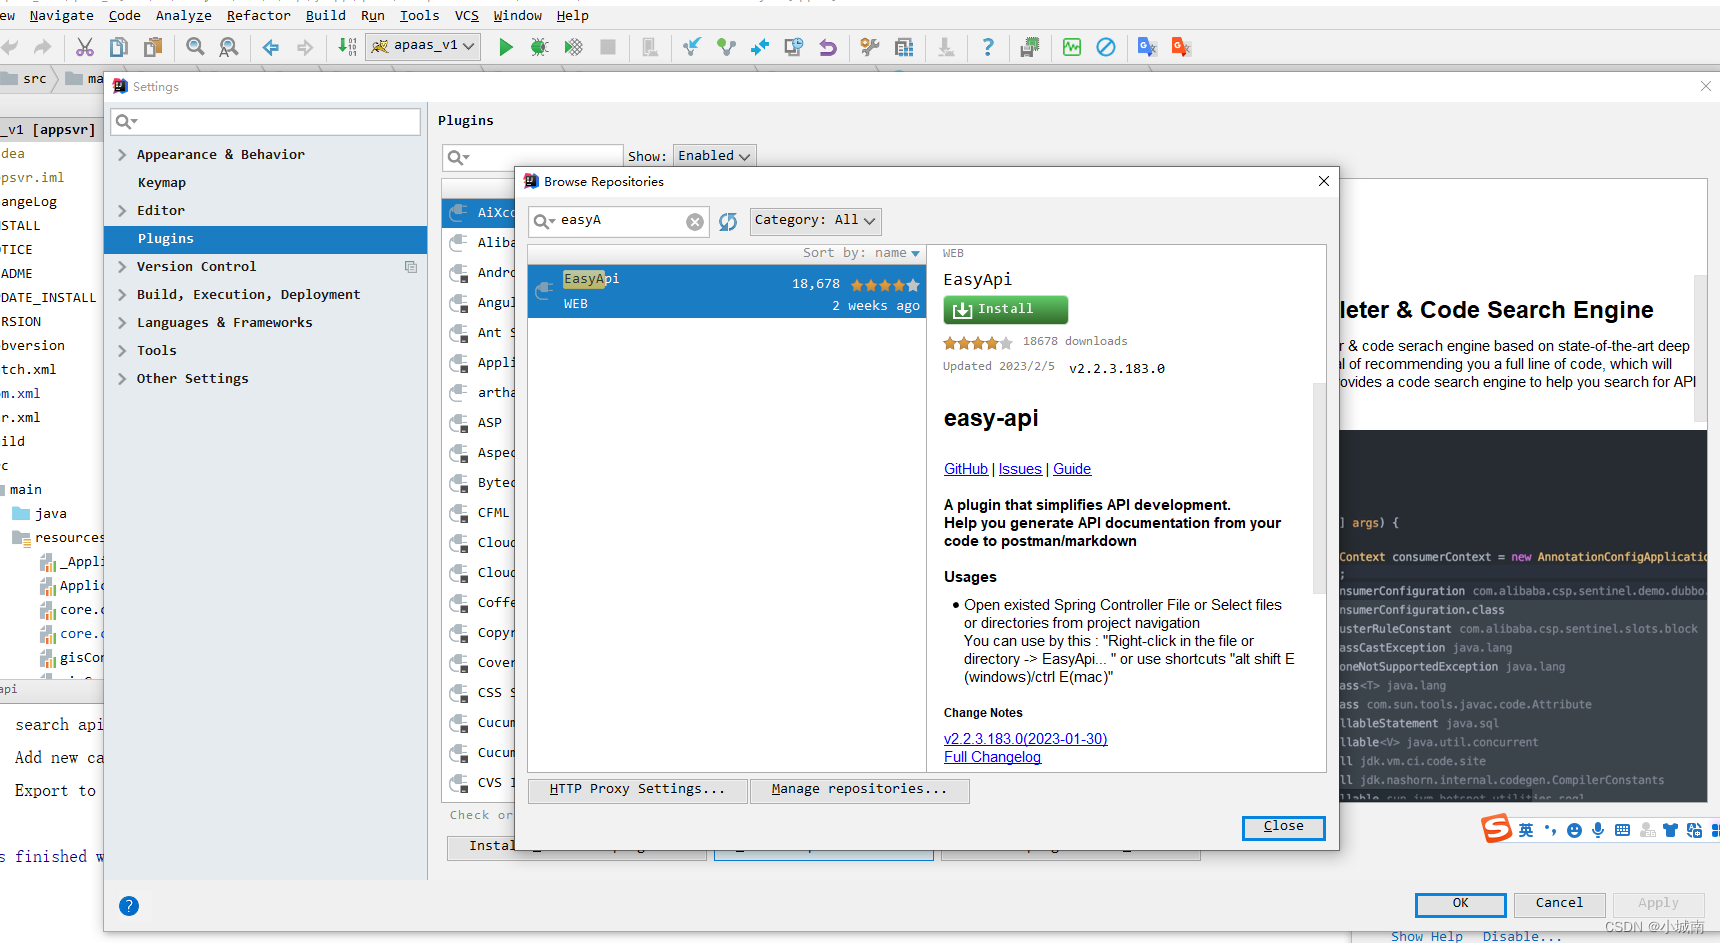Open the Category: All dropdown

pos(815,220)
